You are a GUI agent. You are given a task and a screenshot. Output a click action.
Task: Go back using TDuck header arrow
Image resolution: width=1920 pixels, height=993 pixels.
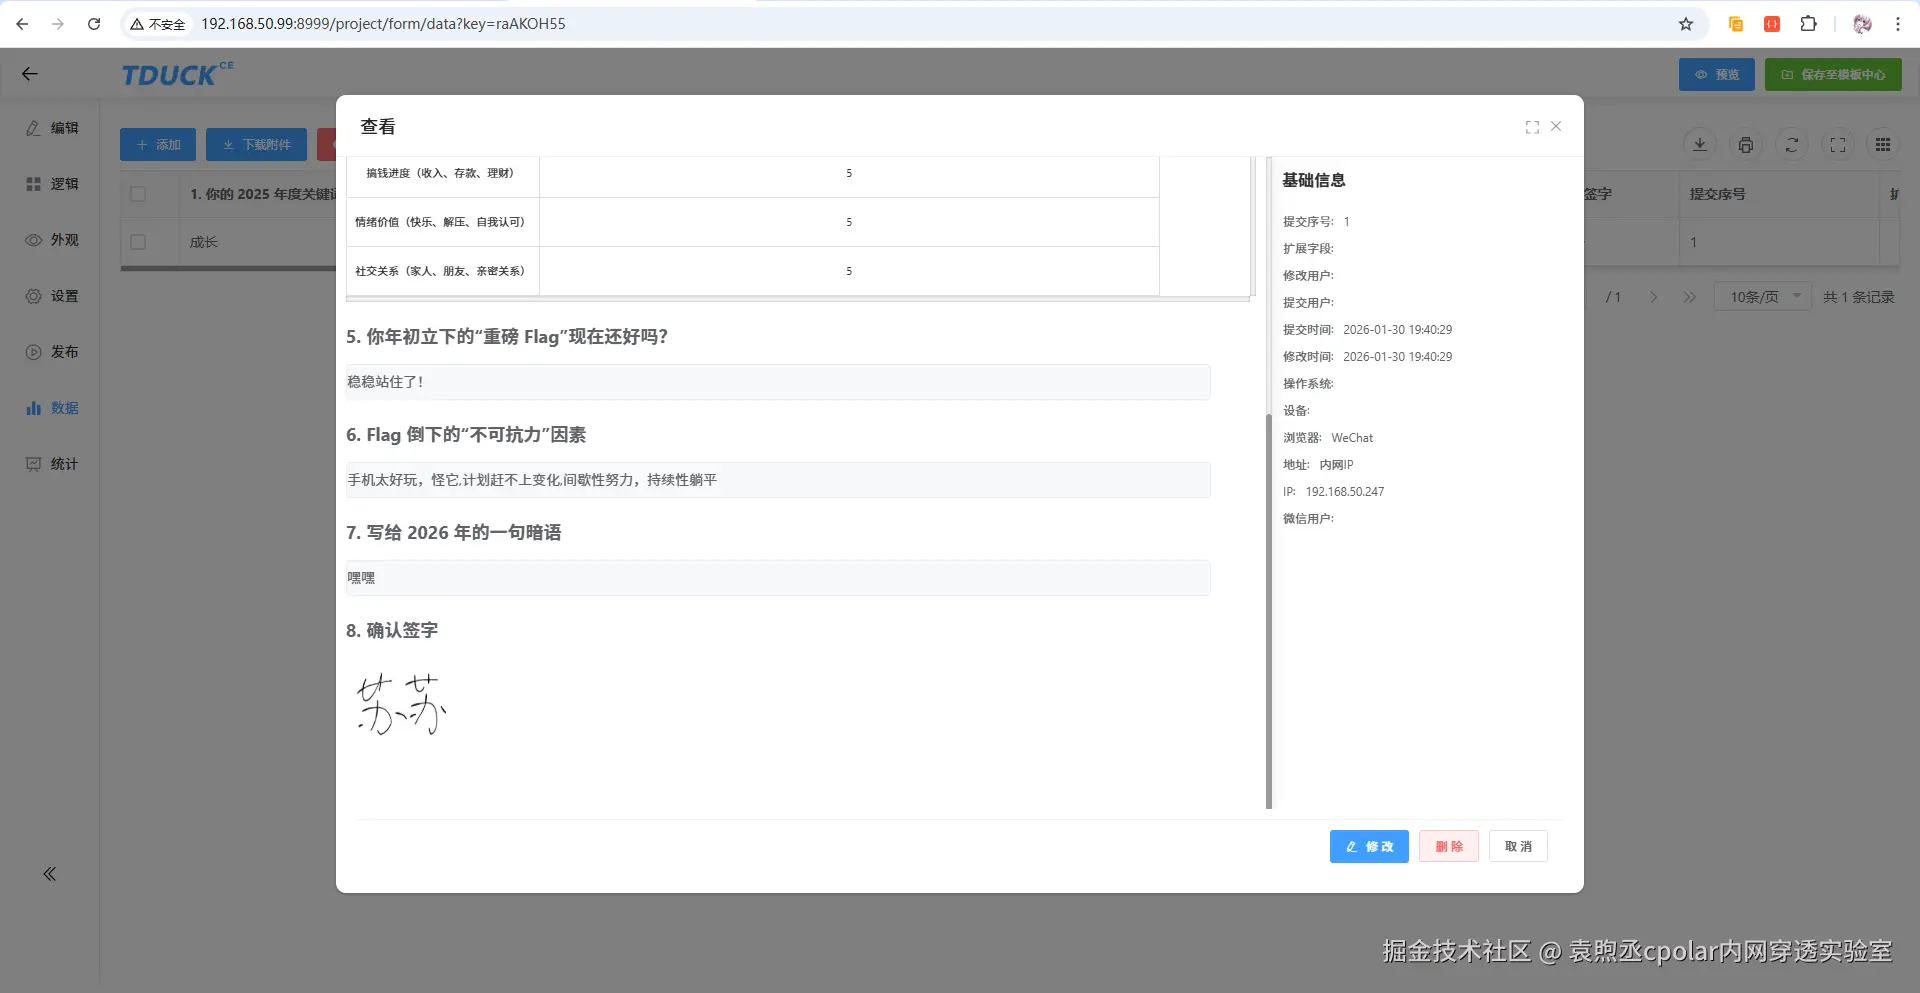[x=29, y=74]
